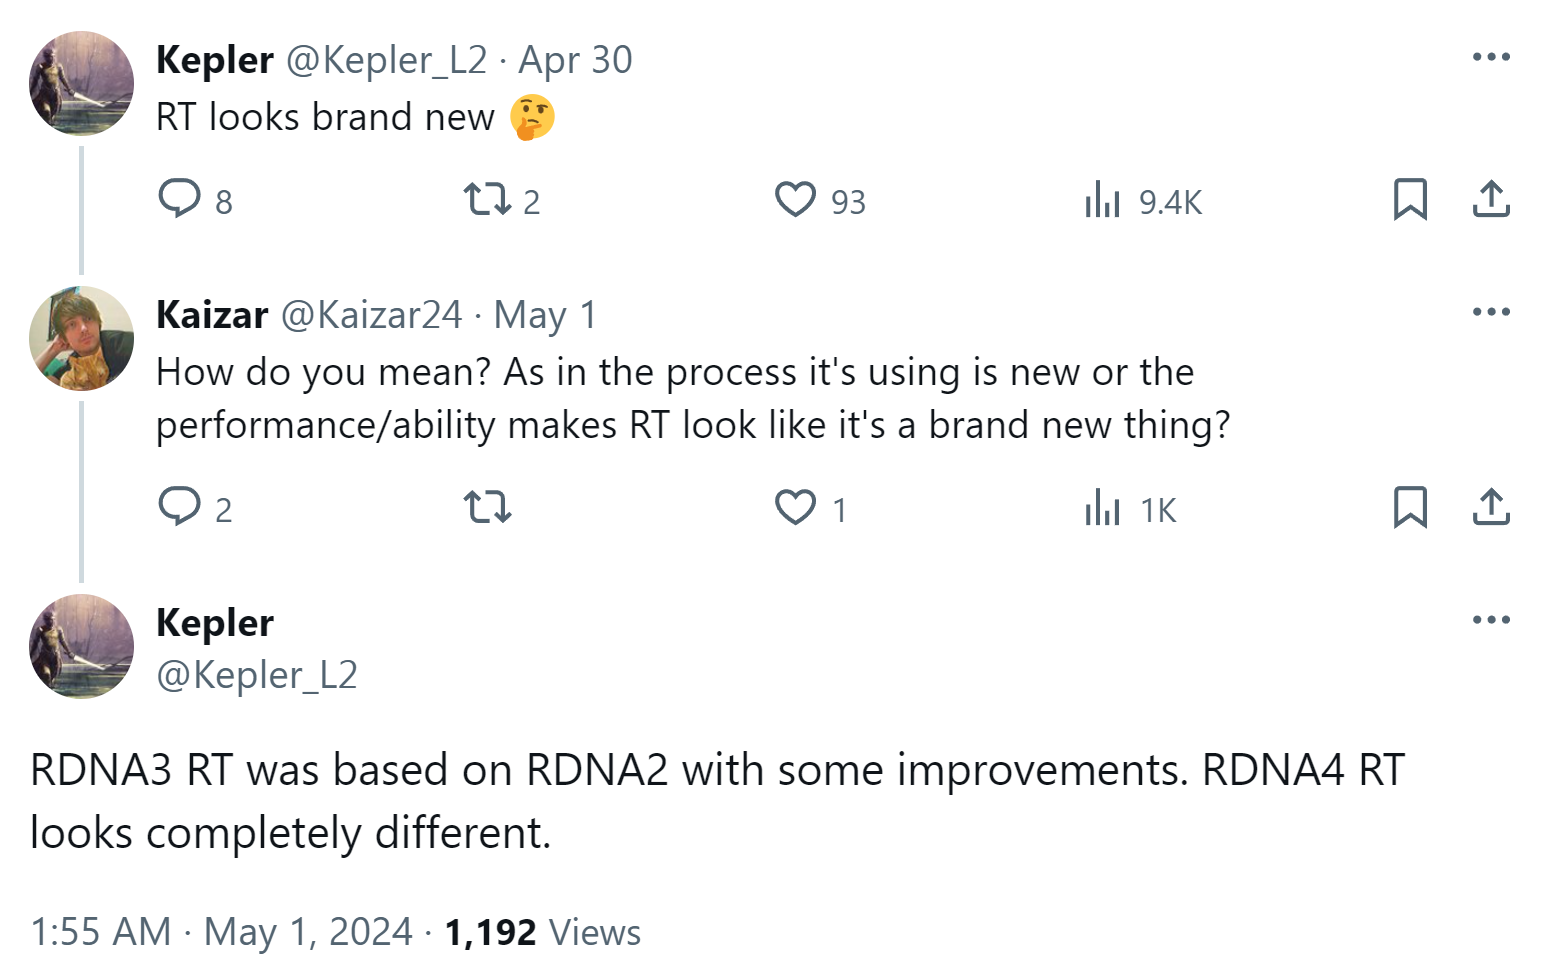View analytics for tweet with 9.4K views
Screen dimensions: 1542x975
1102,200
